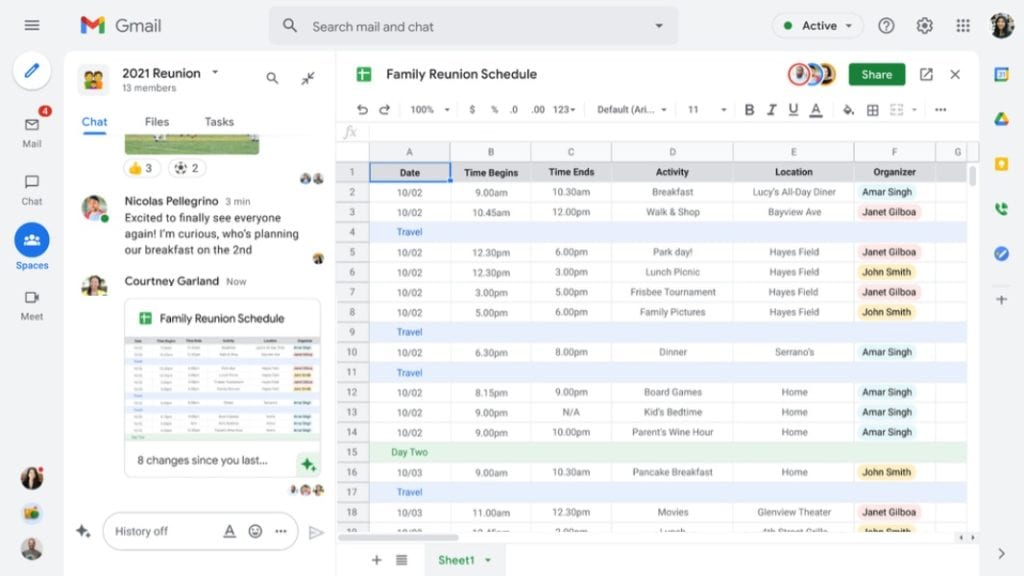
Task: Open the all sheets list button
Action: pyautogui.click(x=402, y=560)
